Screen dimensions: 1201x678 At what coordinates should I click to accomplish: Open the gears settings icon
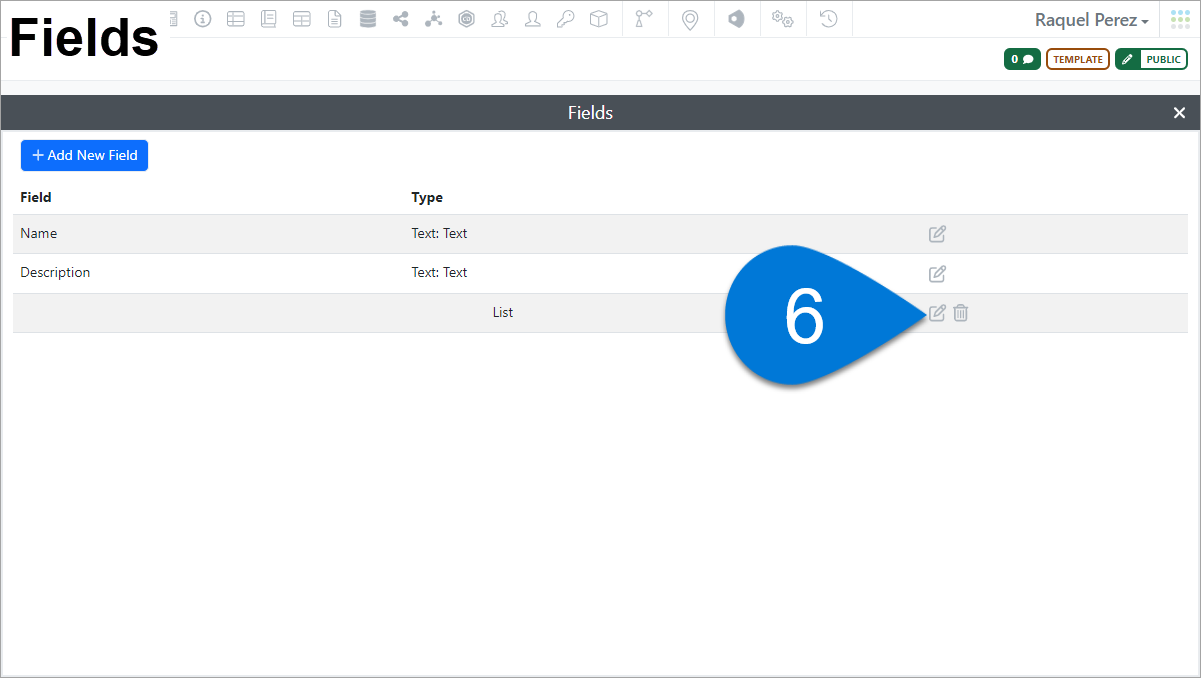click(x=782, y=19)
